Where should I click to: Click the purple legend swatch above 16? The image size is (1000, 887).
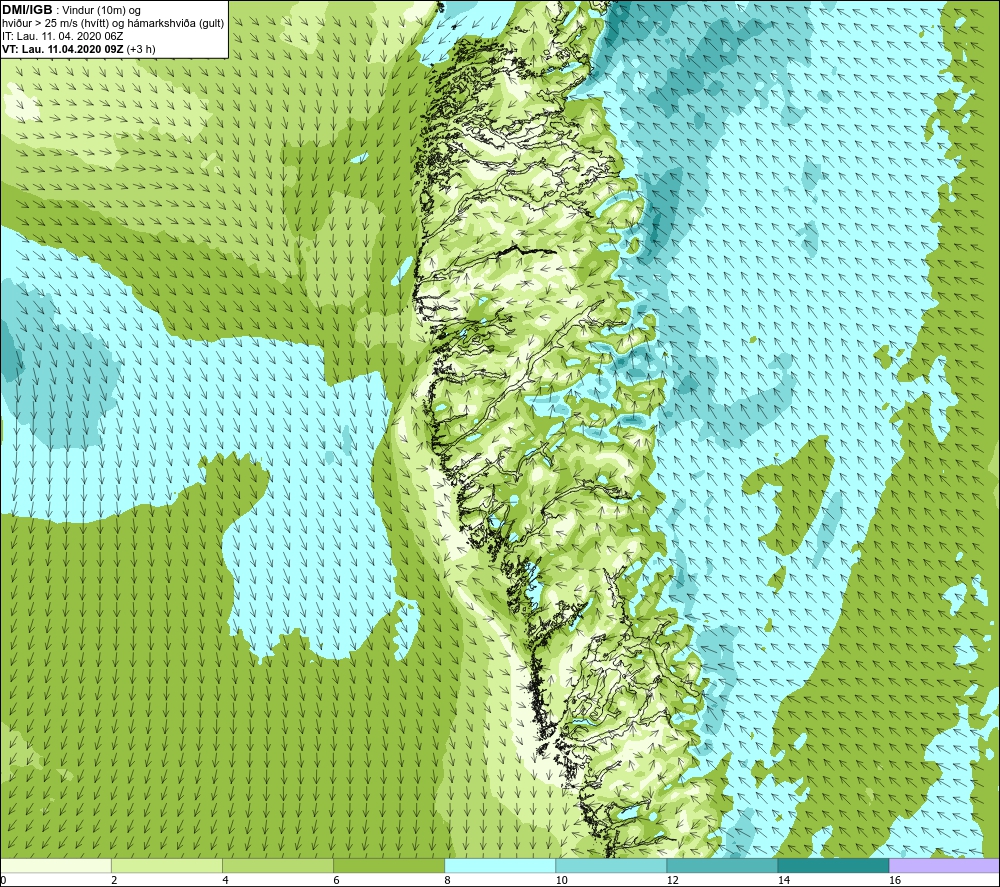coord(944,865)
